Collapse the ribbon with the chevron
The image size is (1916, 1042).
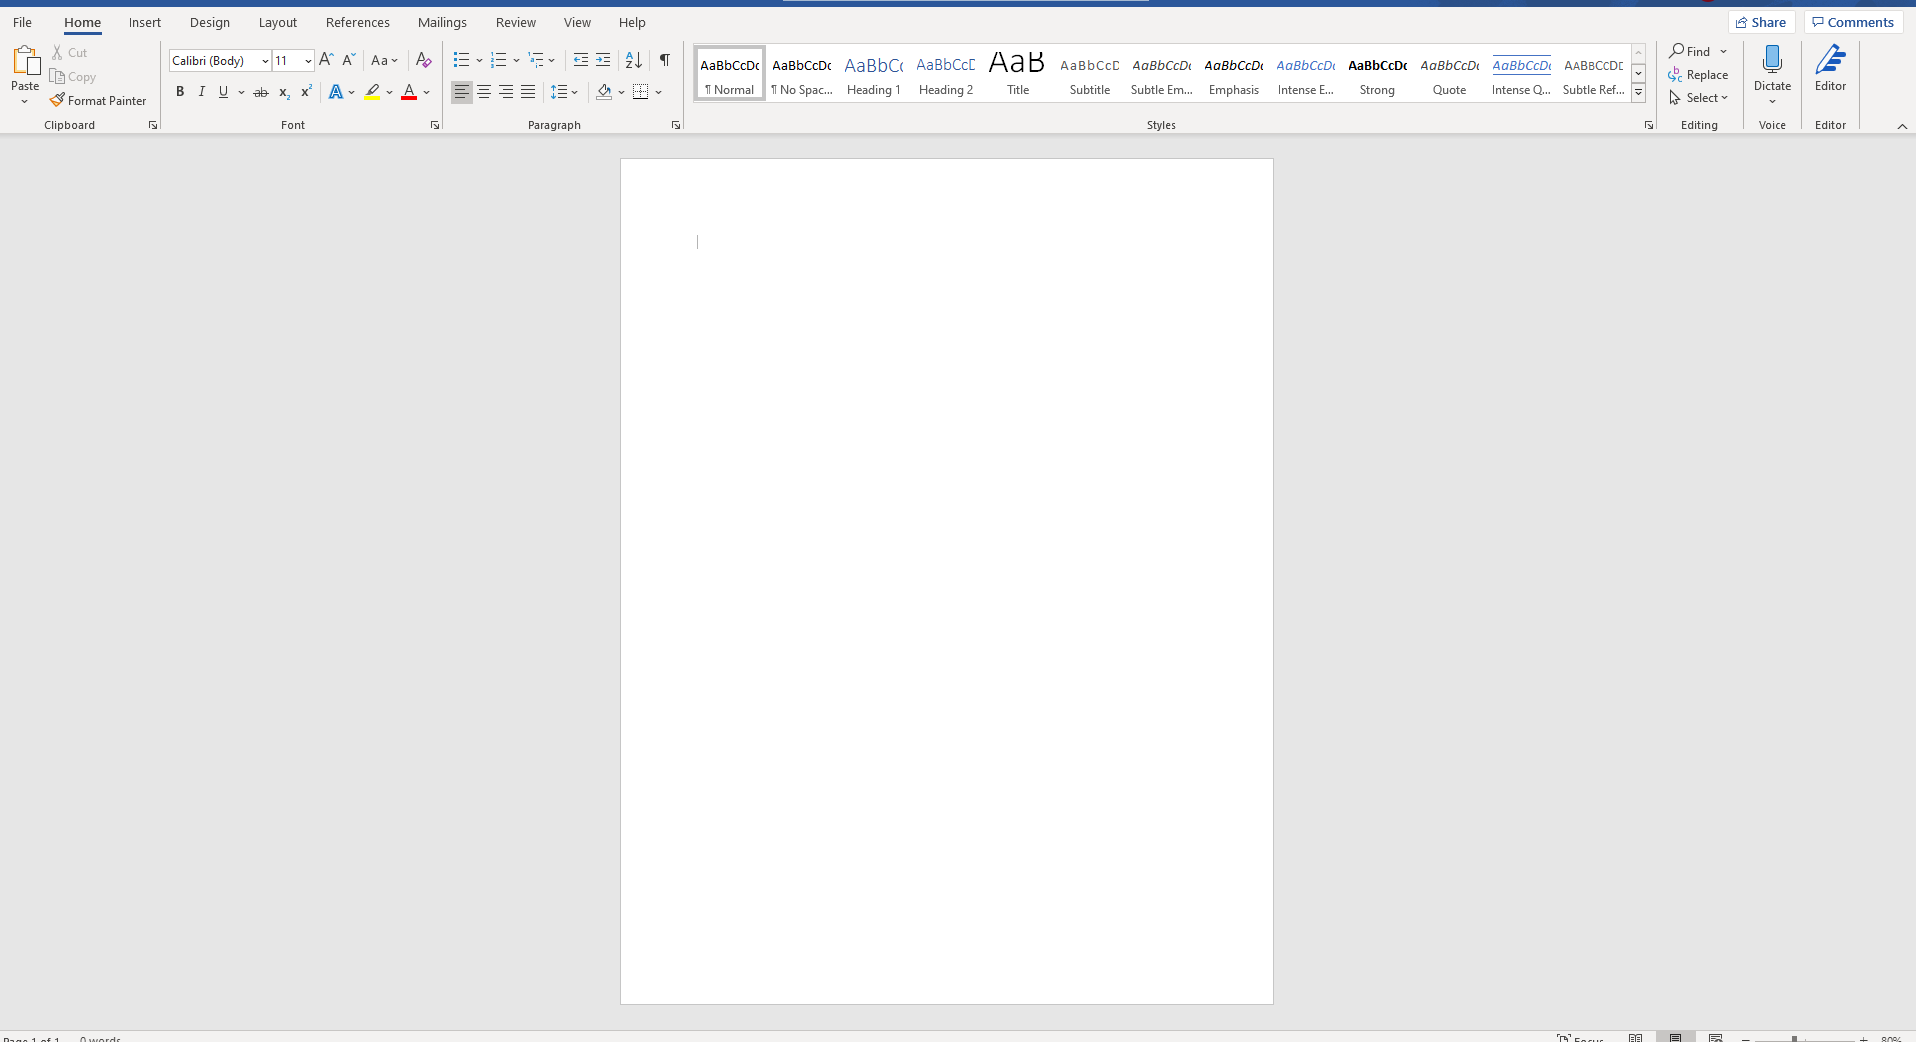[1902, 126]
